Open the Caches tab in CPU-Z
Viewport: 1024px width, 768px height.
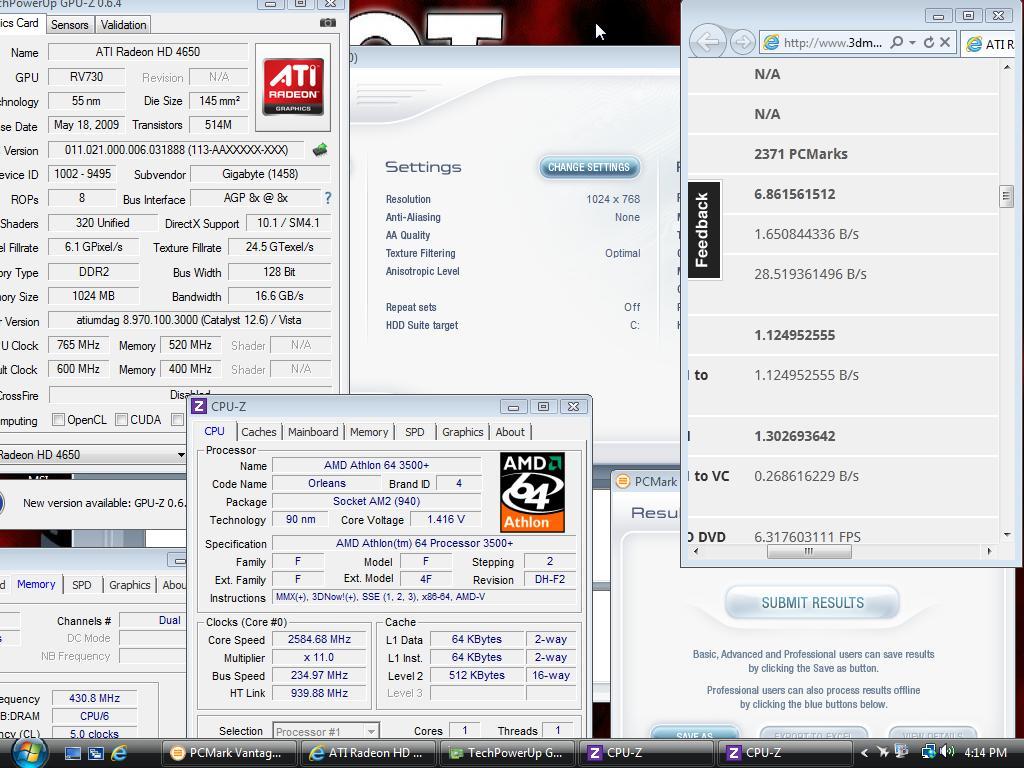point(259,432)
